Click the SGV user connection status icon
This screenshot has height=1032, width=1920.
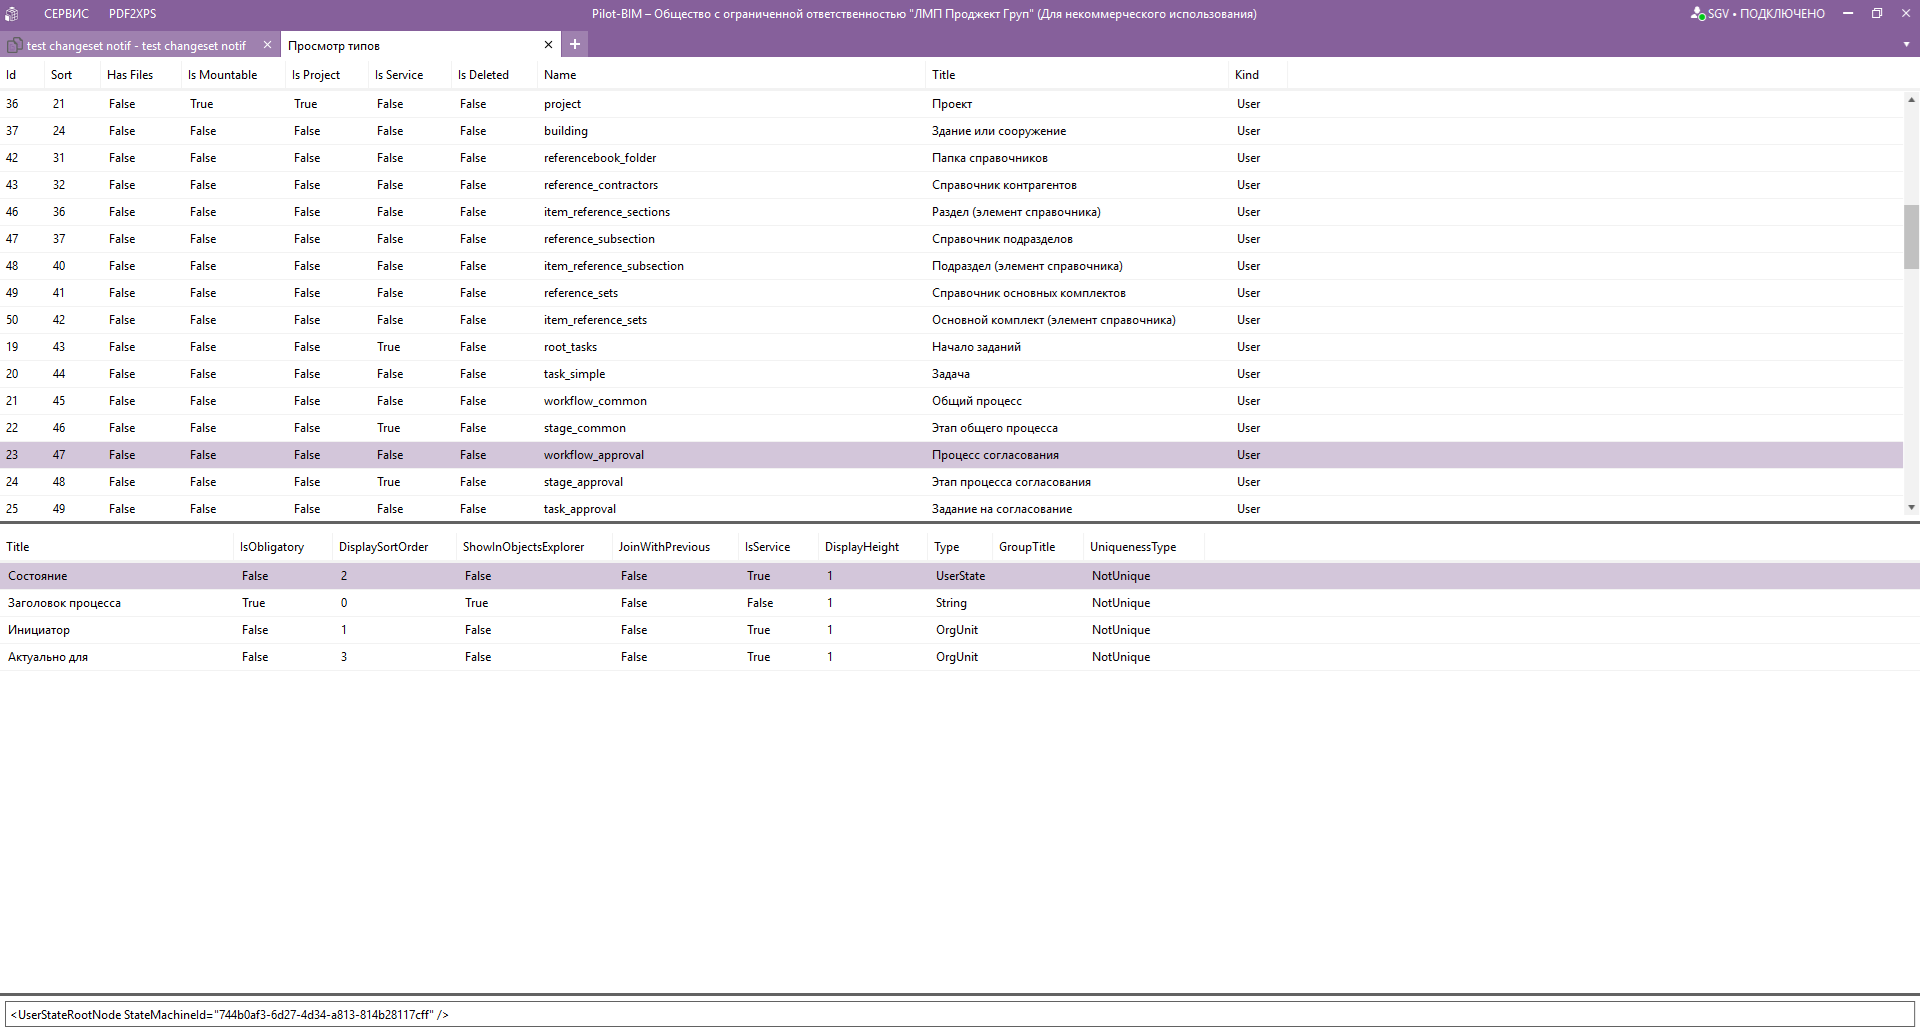(x=1697, y=14)
